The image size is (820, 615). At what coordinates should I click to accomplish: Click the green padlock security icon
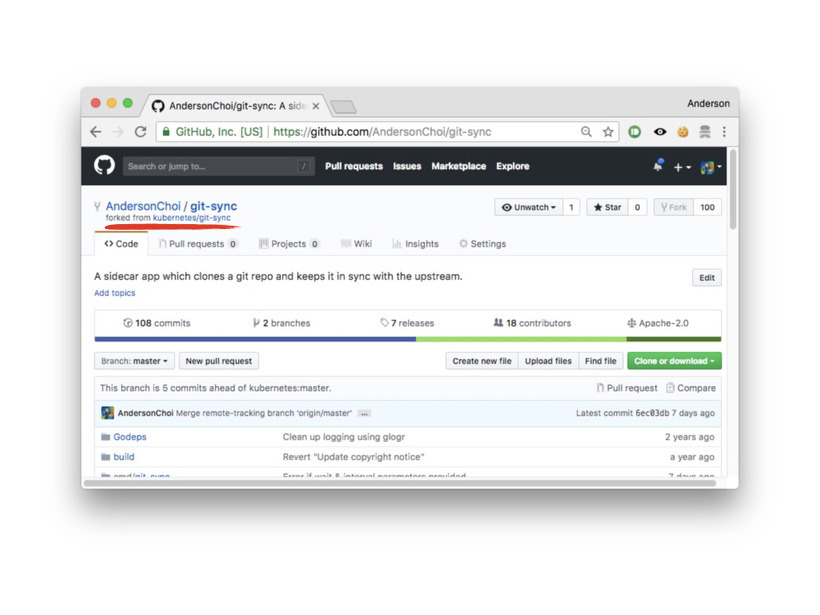tap(166, 132)
